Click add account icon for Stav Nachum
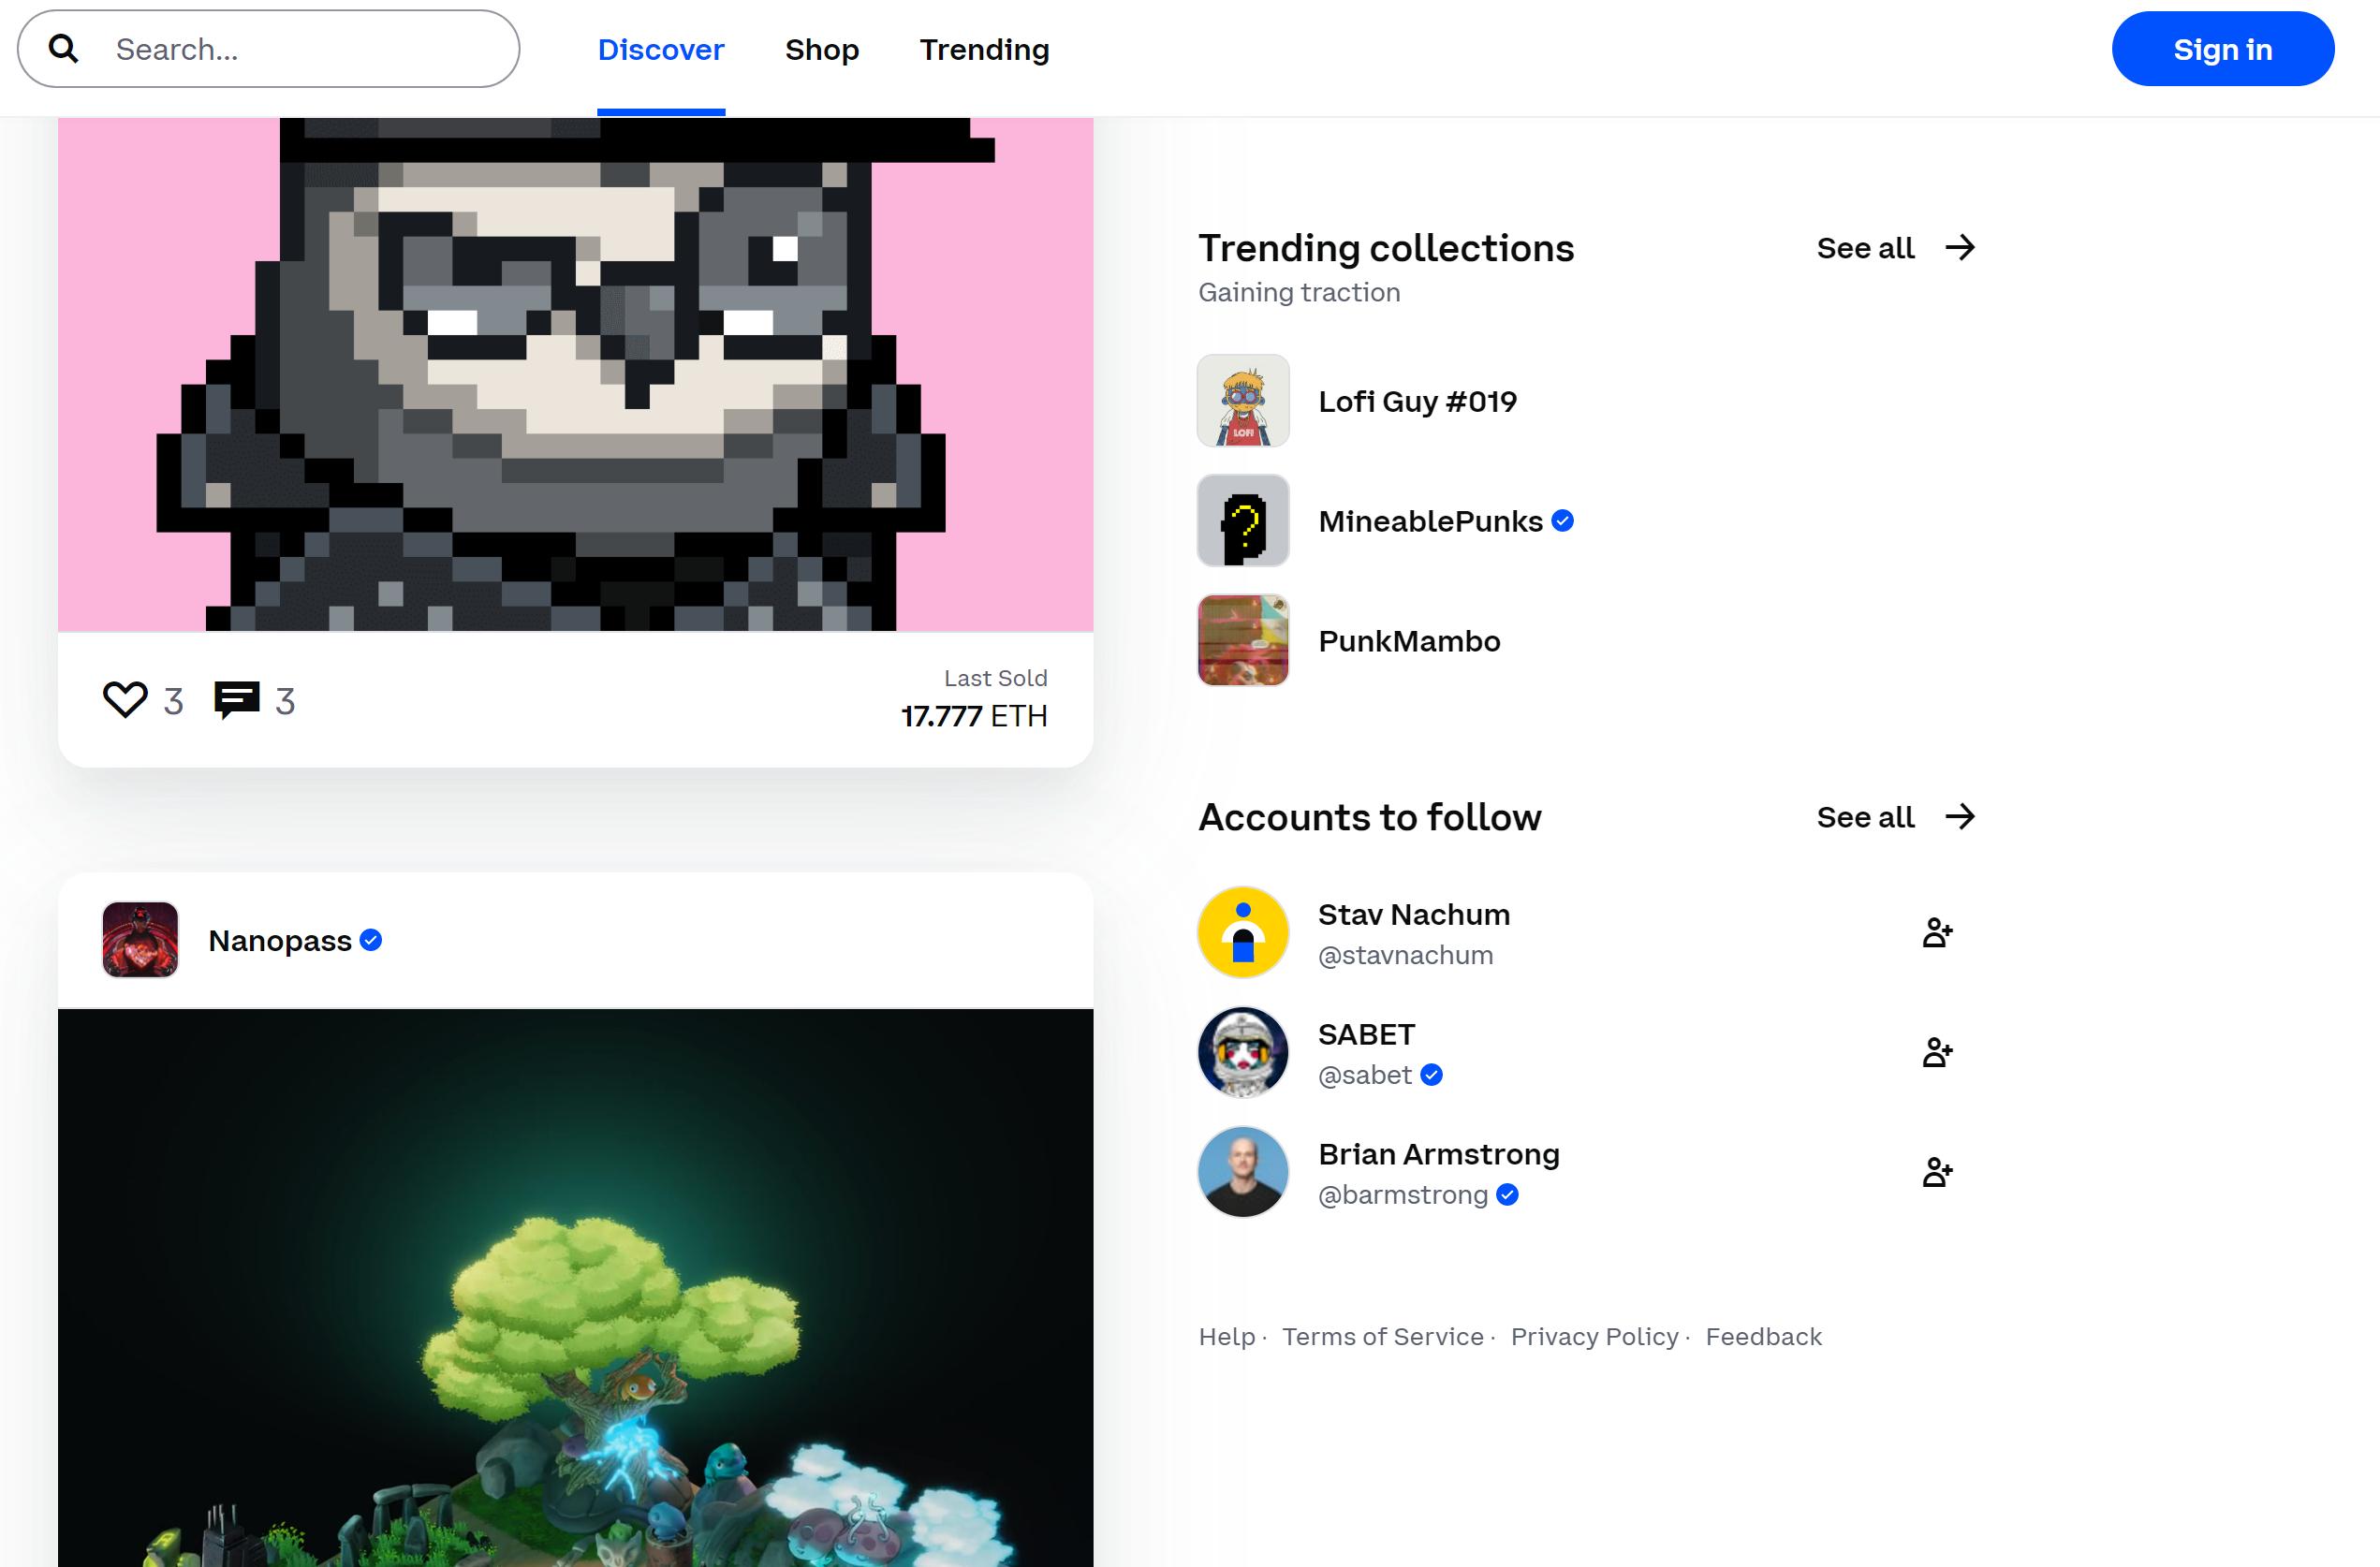The width and height of the screenshot is (2380, 1567). coord(1937,932)
